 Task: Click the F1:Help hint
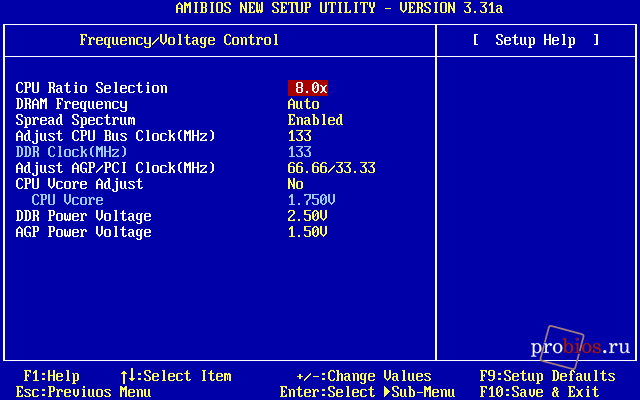(51, 376)
